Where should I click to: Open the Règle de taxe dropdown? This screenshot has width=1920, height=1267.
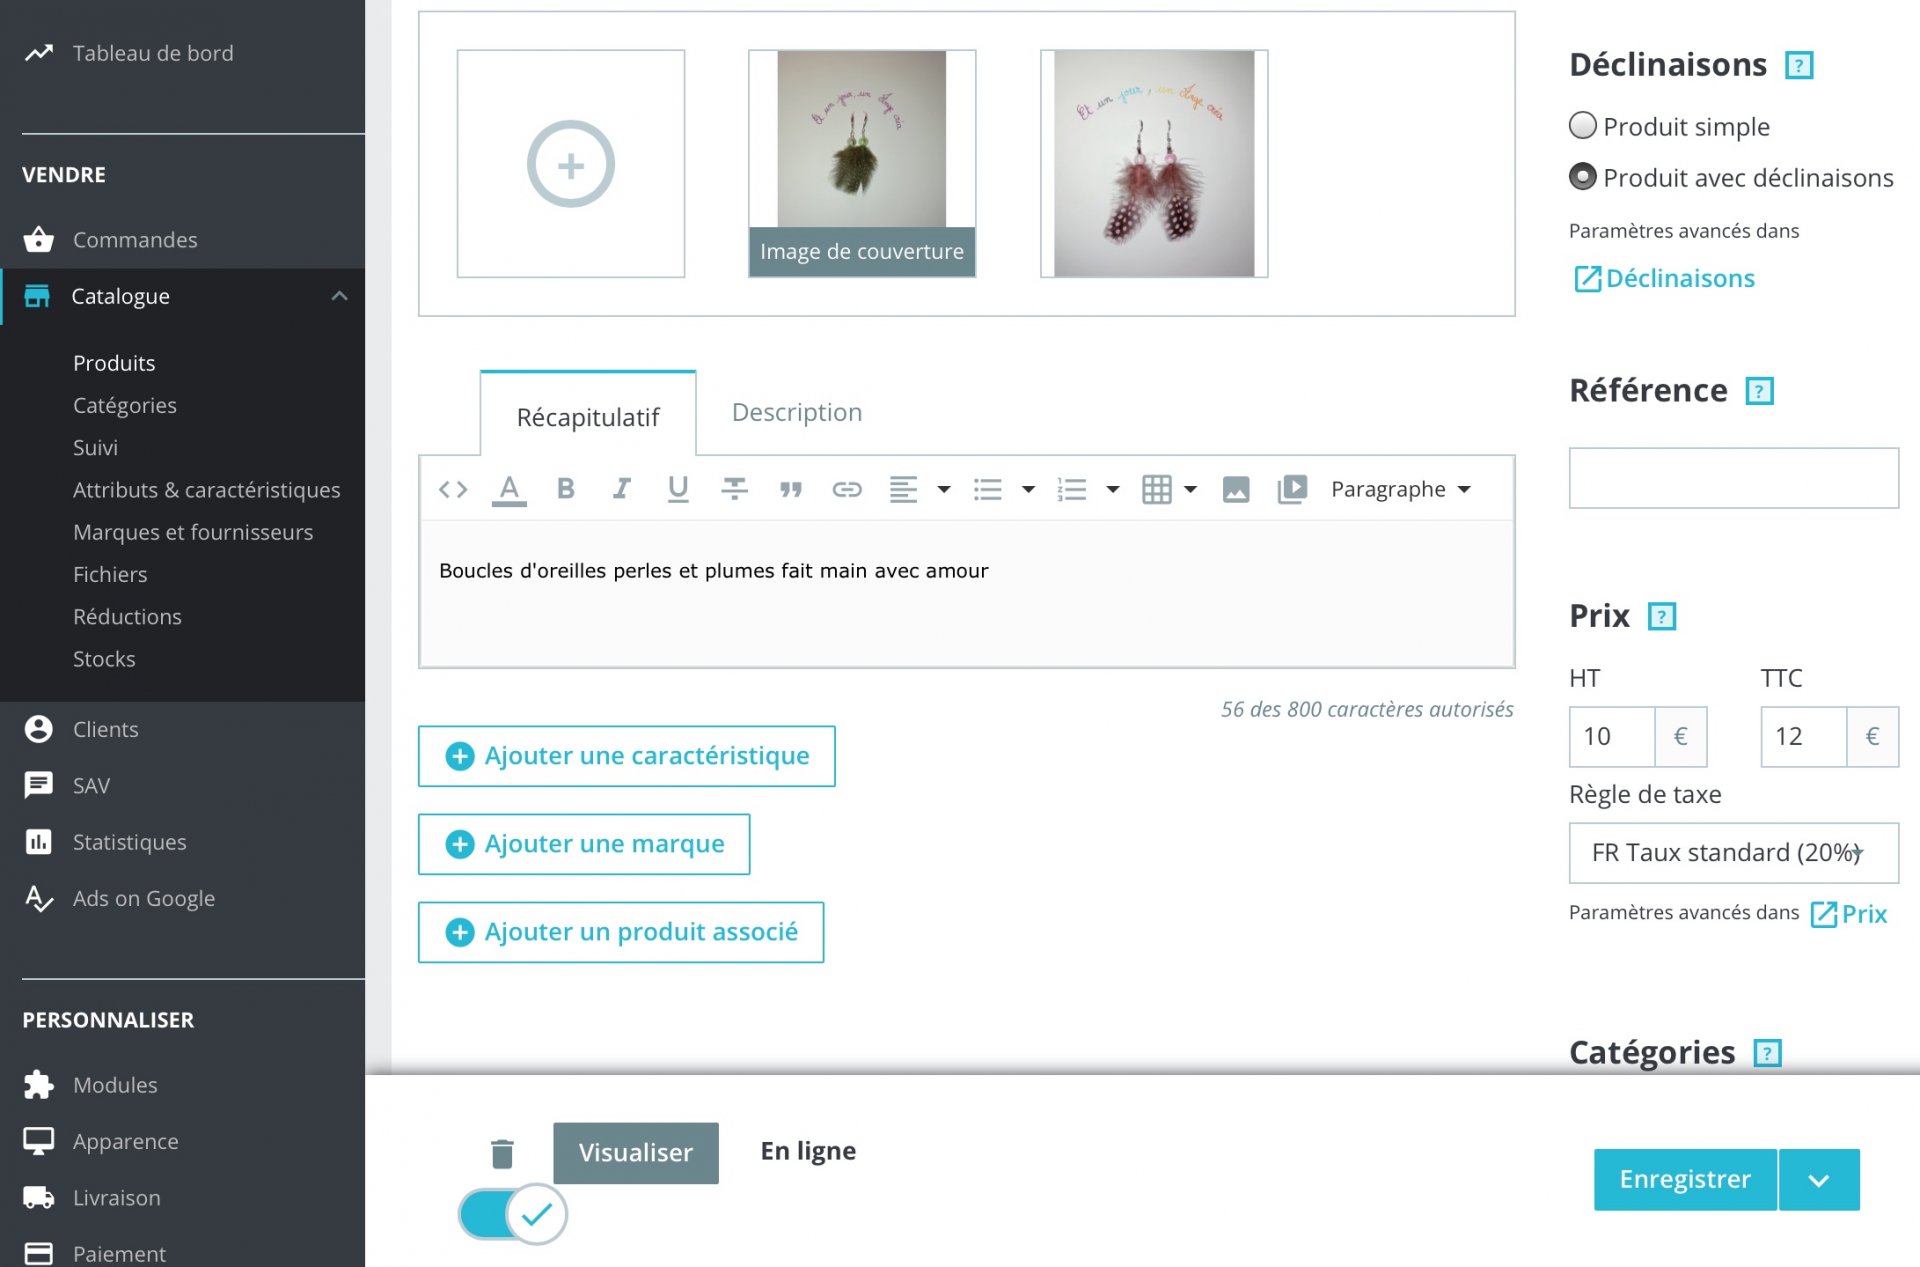pyautogui.click(x=1732, y=852)
